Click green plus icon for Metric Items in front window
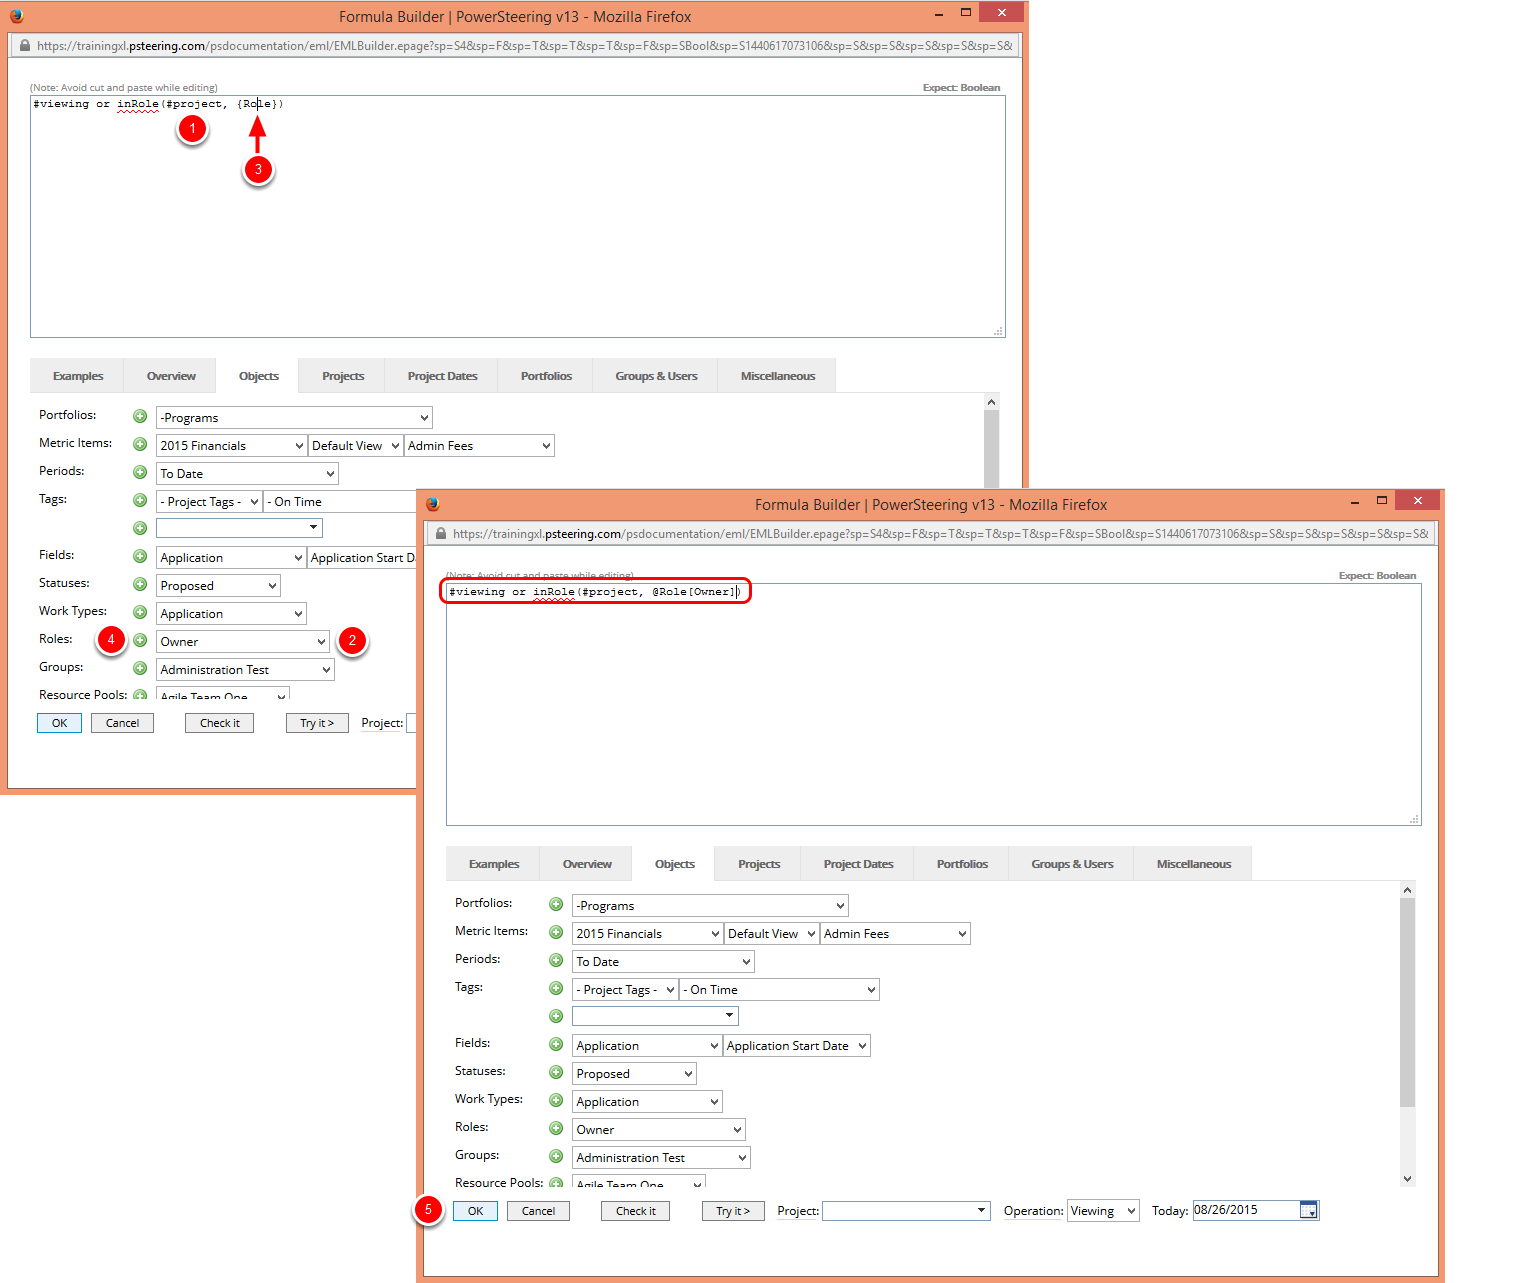1539x1283 pixels. pos(556,932)
